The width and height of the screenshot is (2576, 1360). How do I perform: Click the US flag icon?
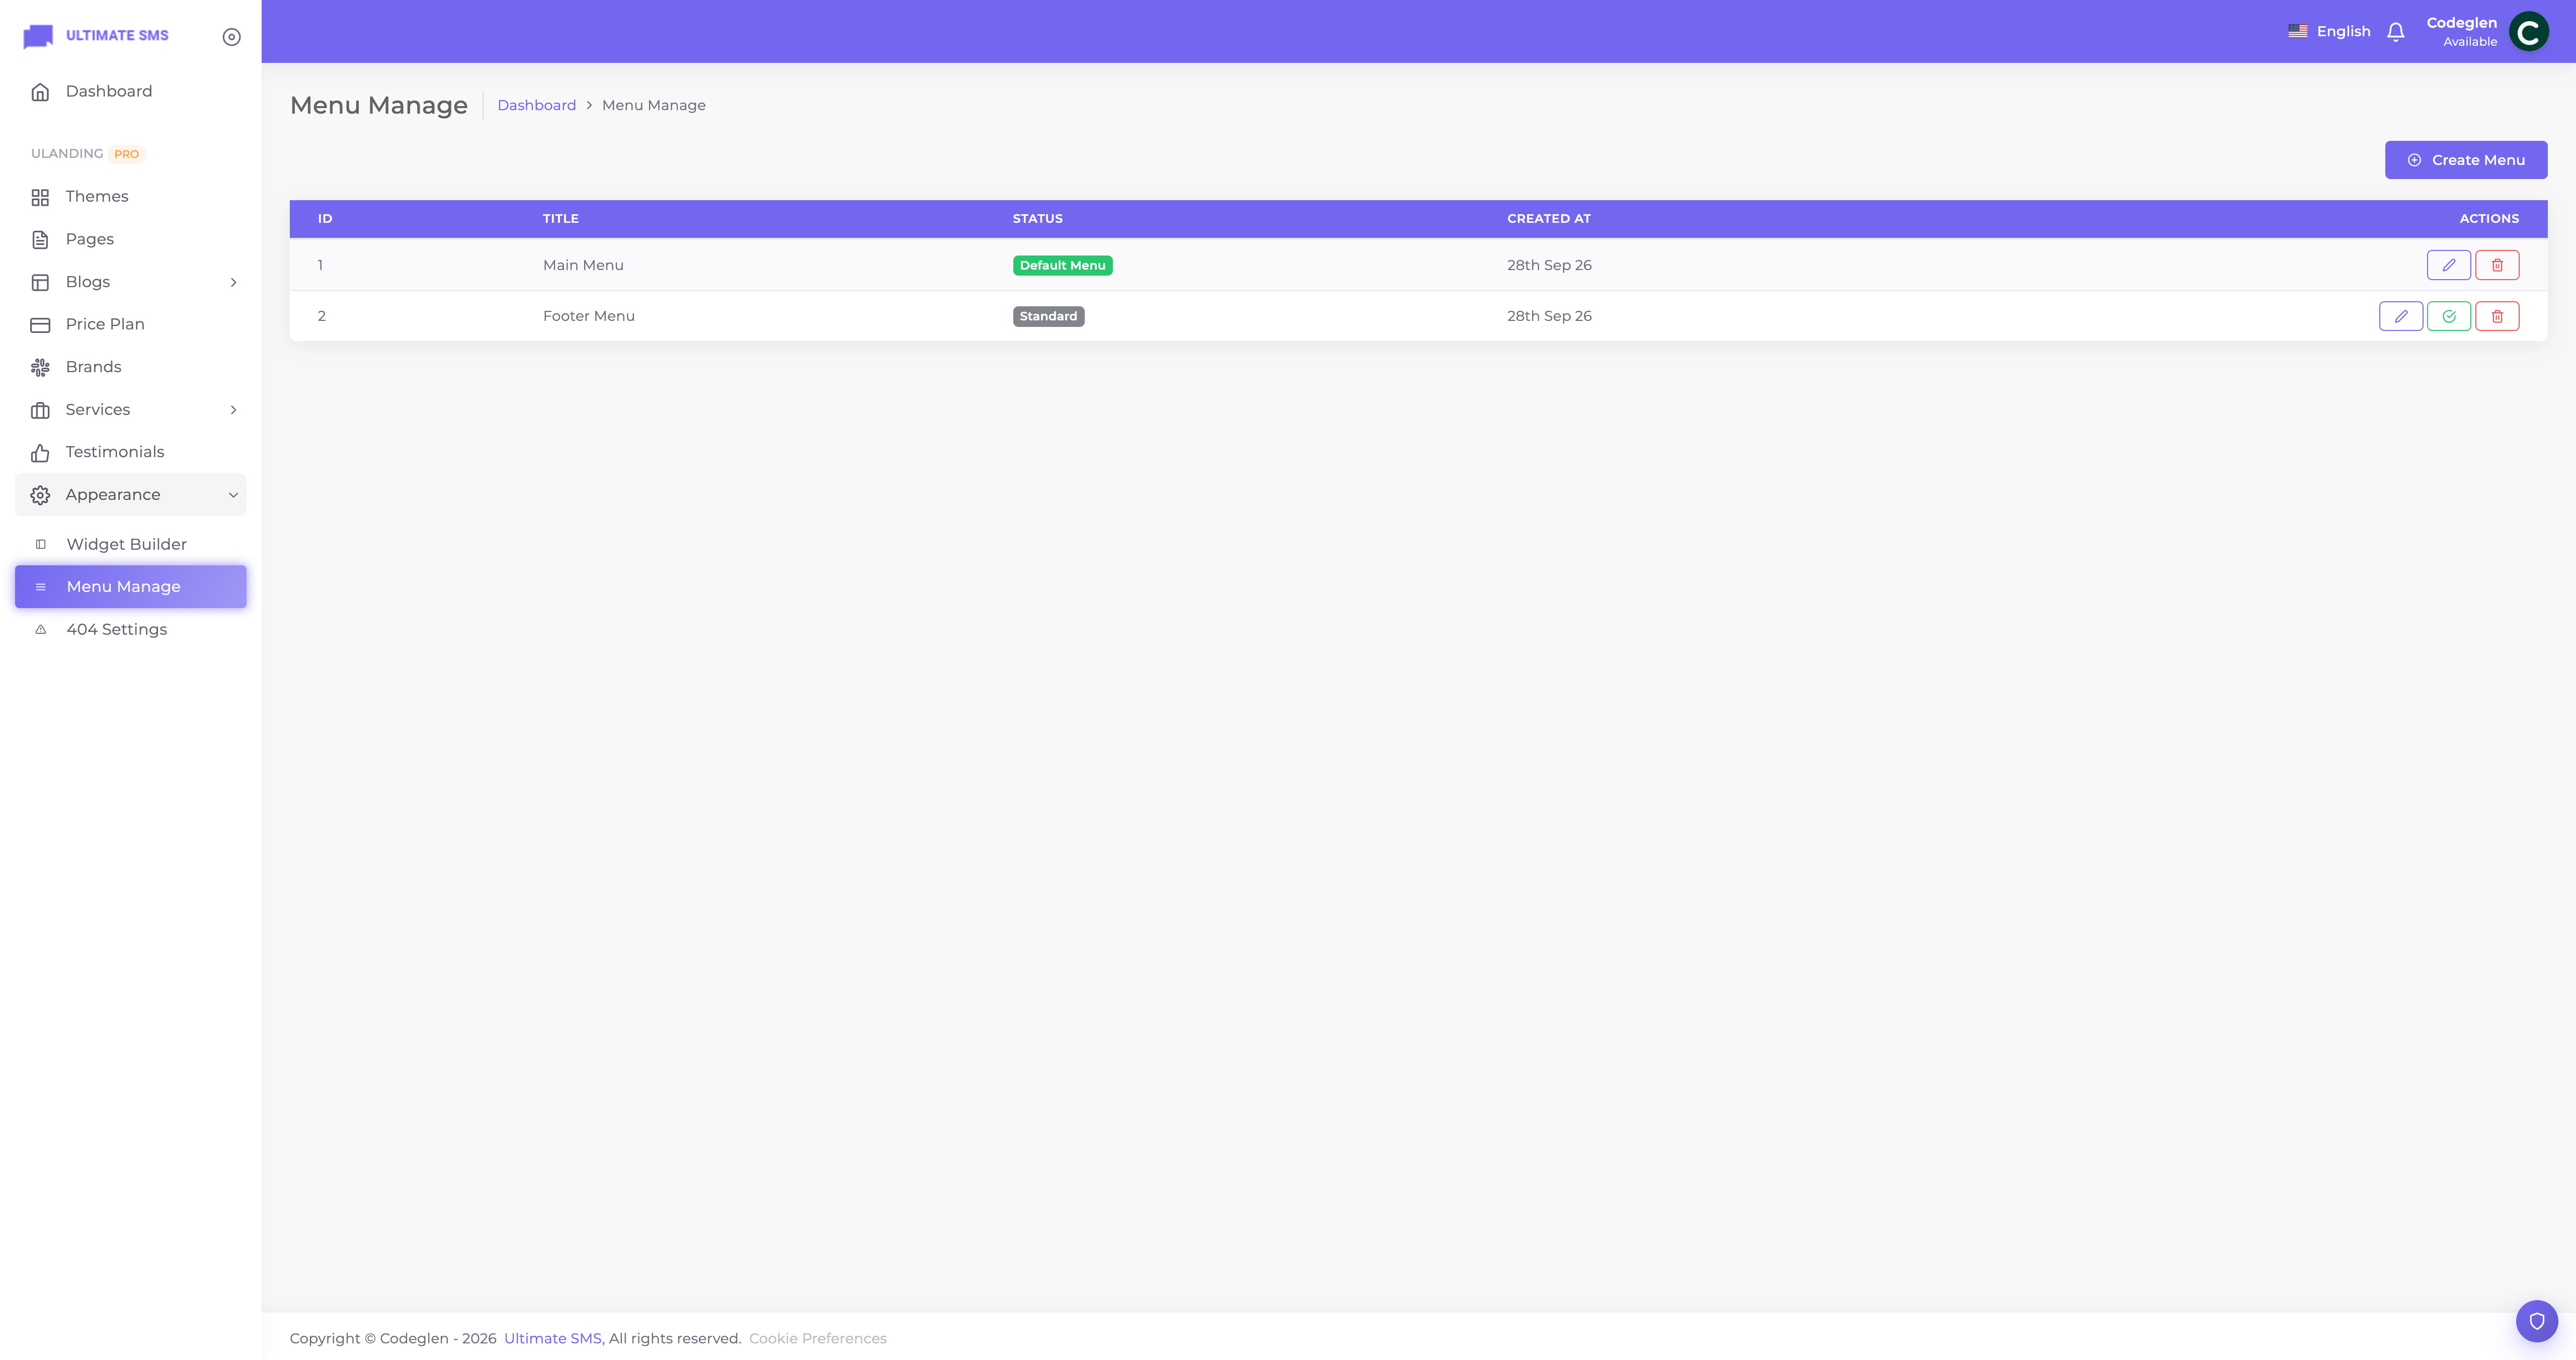point(2297,31)
